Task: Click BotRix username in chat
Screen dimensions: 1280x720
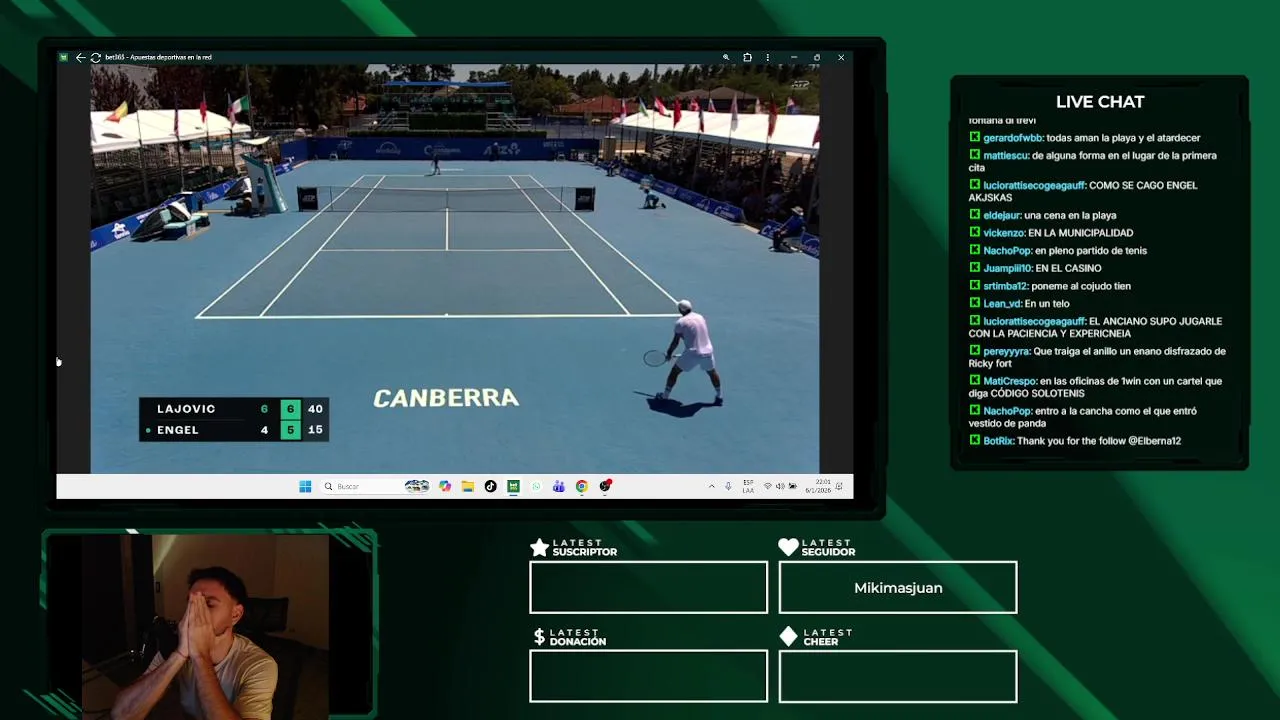Action: coord(998,441)
